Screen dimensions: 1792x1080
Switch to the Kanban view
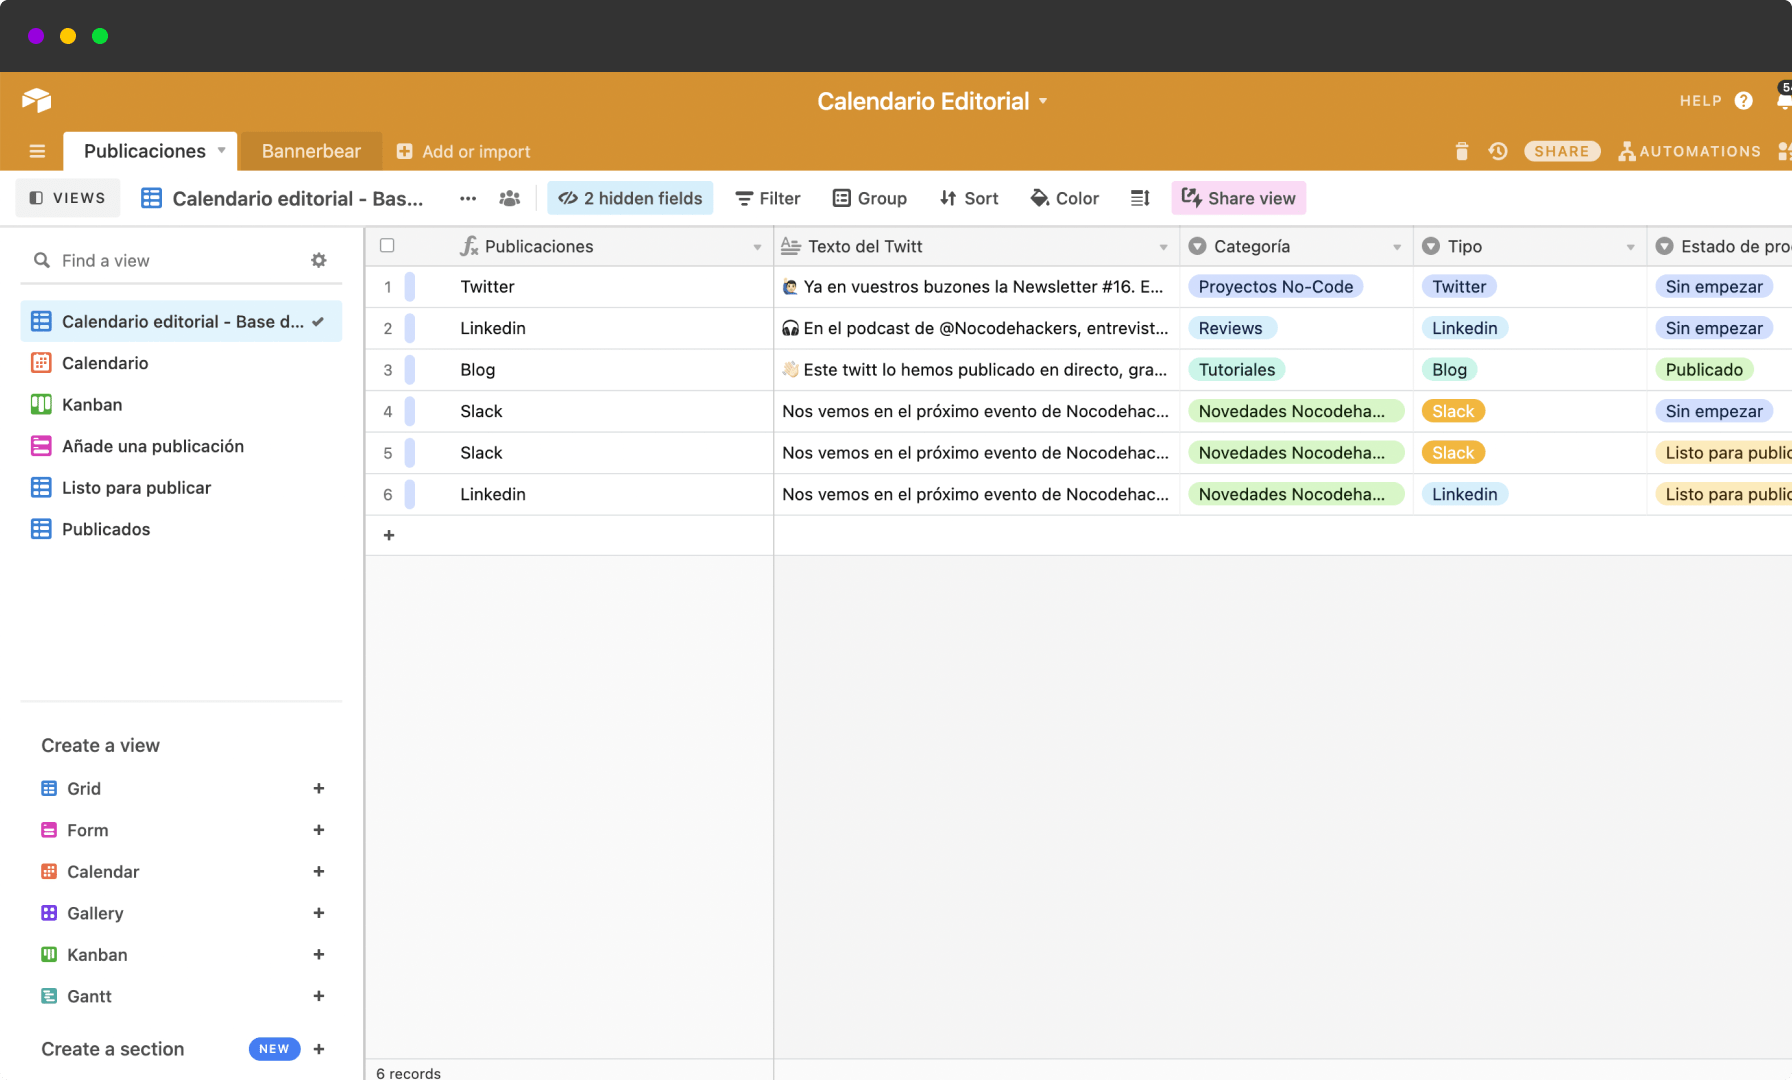point(92,404)
